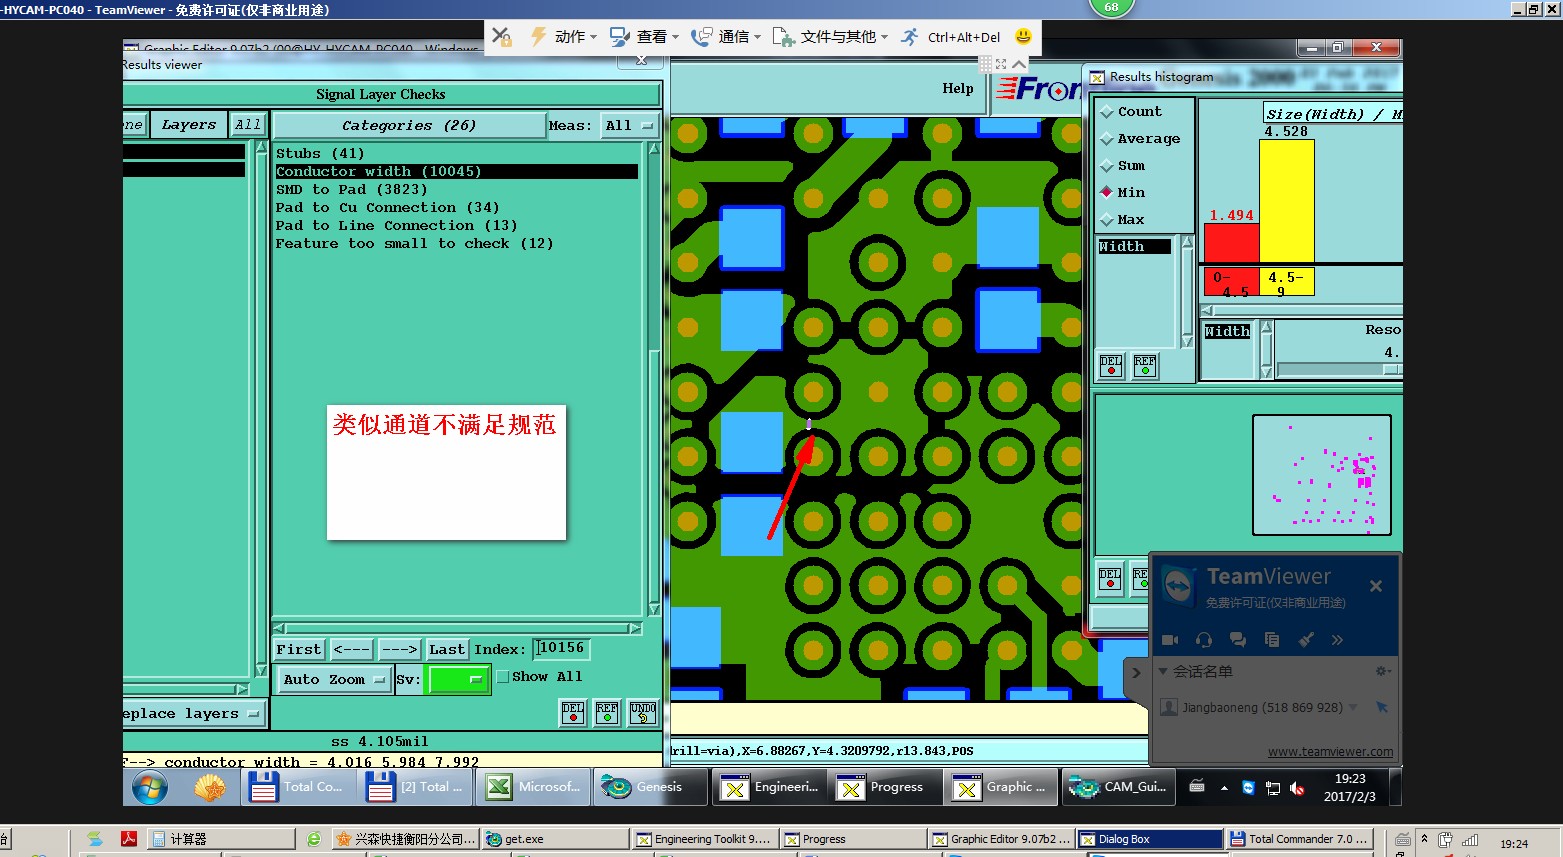This screenshot has height=857, width=1563.
Task: Select SMD to Pad (3823) category
Action: point(352,189)
